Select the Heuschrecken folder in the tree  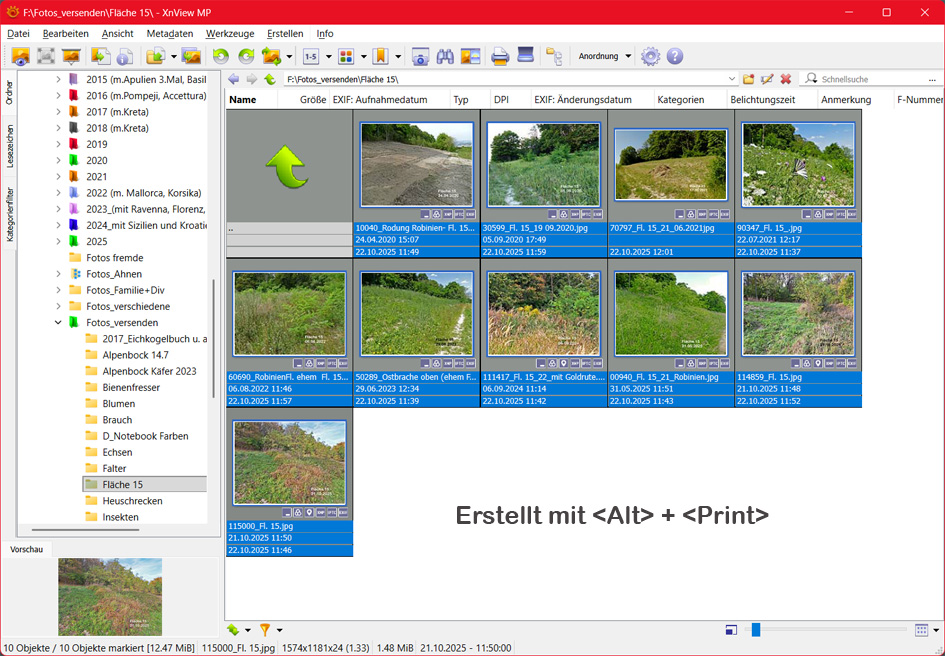(132, 501)
